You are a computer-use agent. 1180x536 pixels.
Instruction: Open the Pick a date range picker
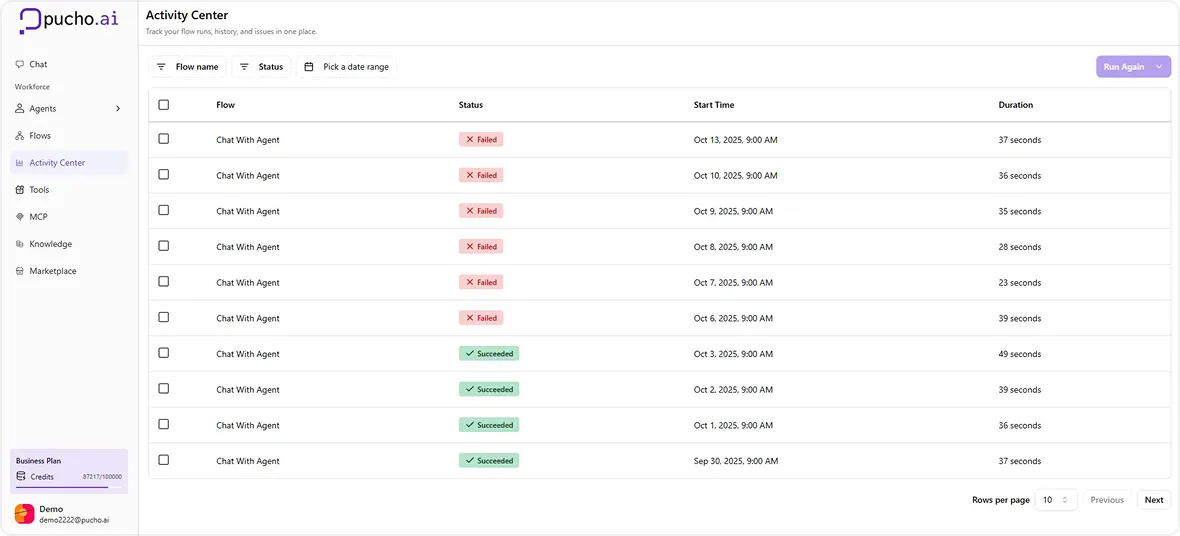[346, 67]
